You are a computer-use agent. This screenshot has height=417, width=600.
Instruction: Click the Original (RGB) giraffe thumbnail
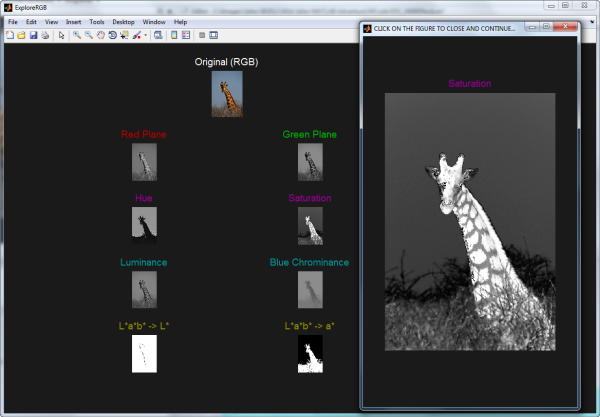[x=226, y=94]
